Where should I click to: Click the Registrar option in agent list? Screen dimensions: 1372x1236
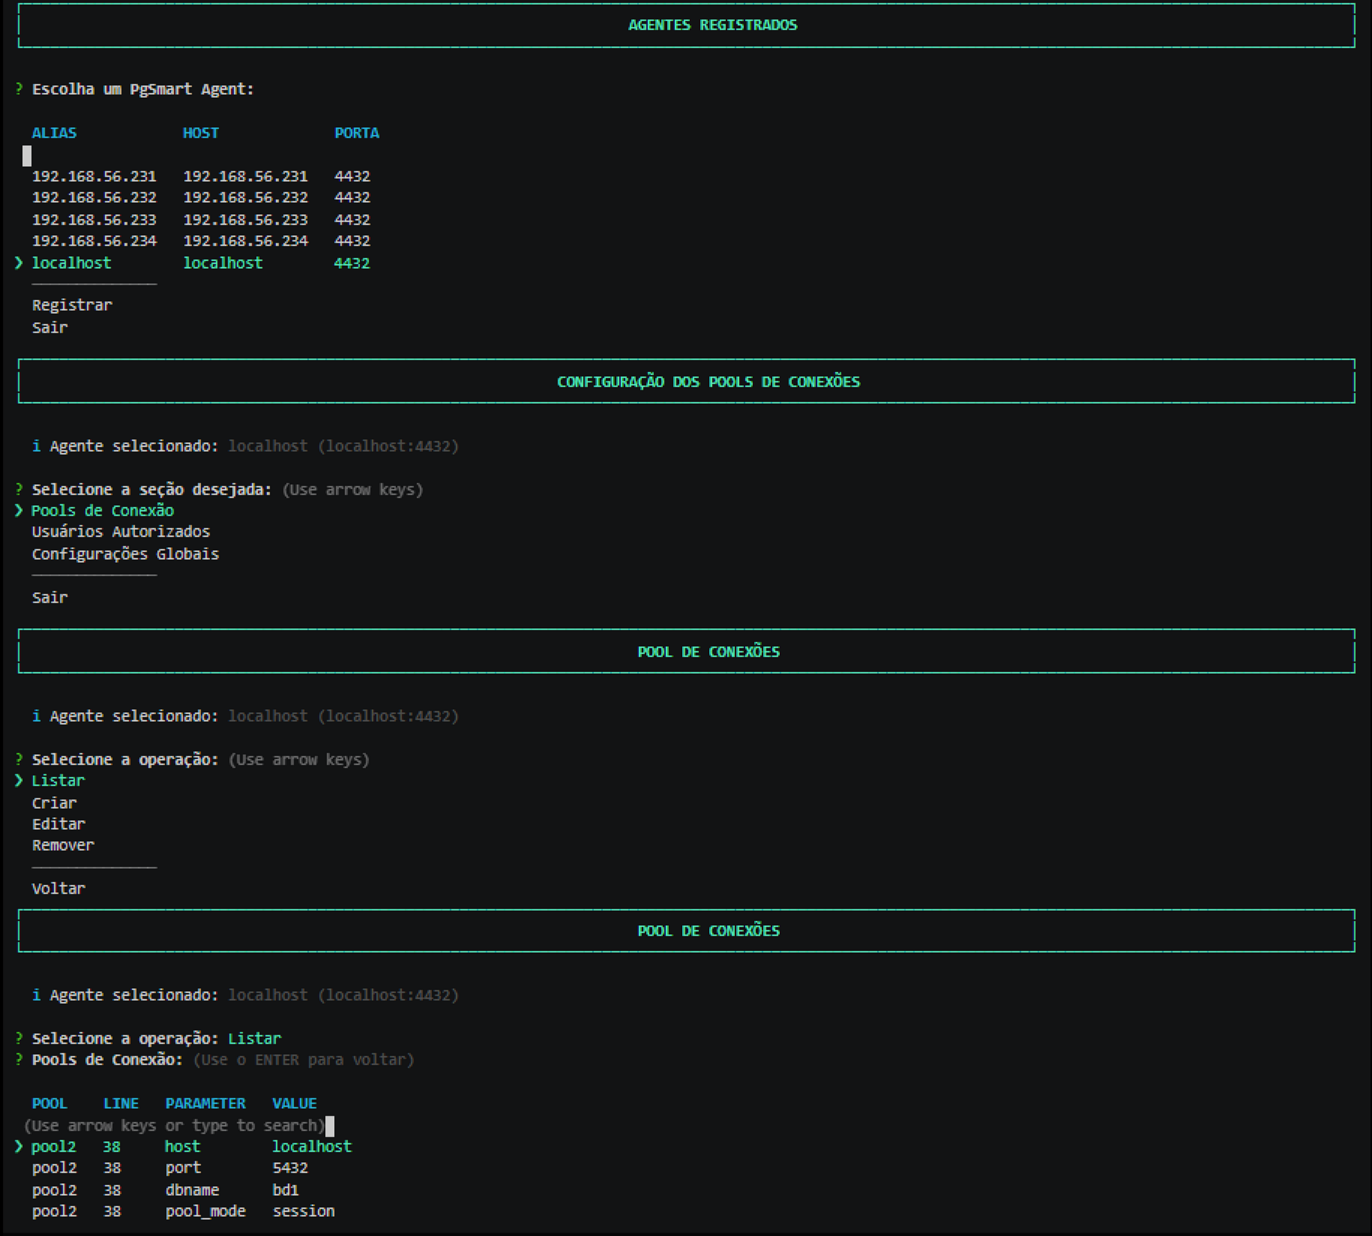[x=72, y=305]
